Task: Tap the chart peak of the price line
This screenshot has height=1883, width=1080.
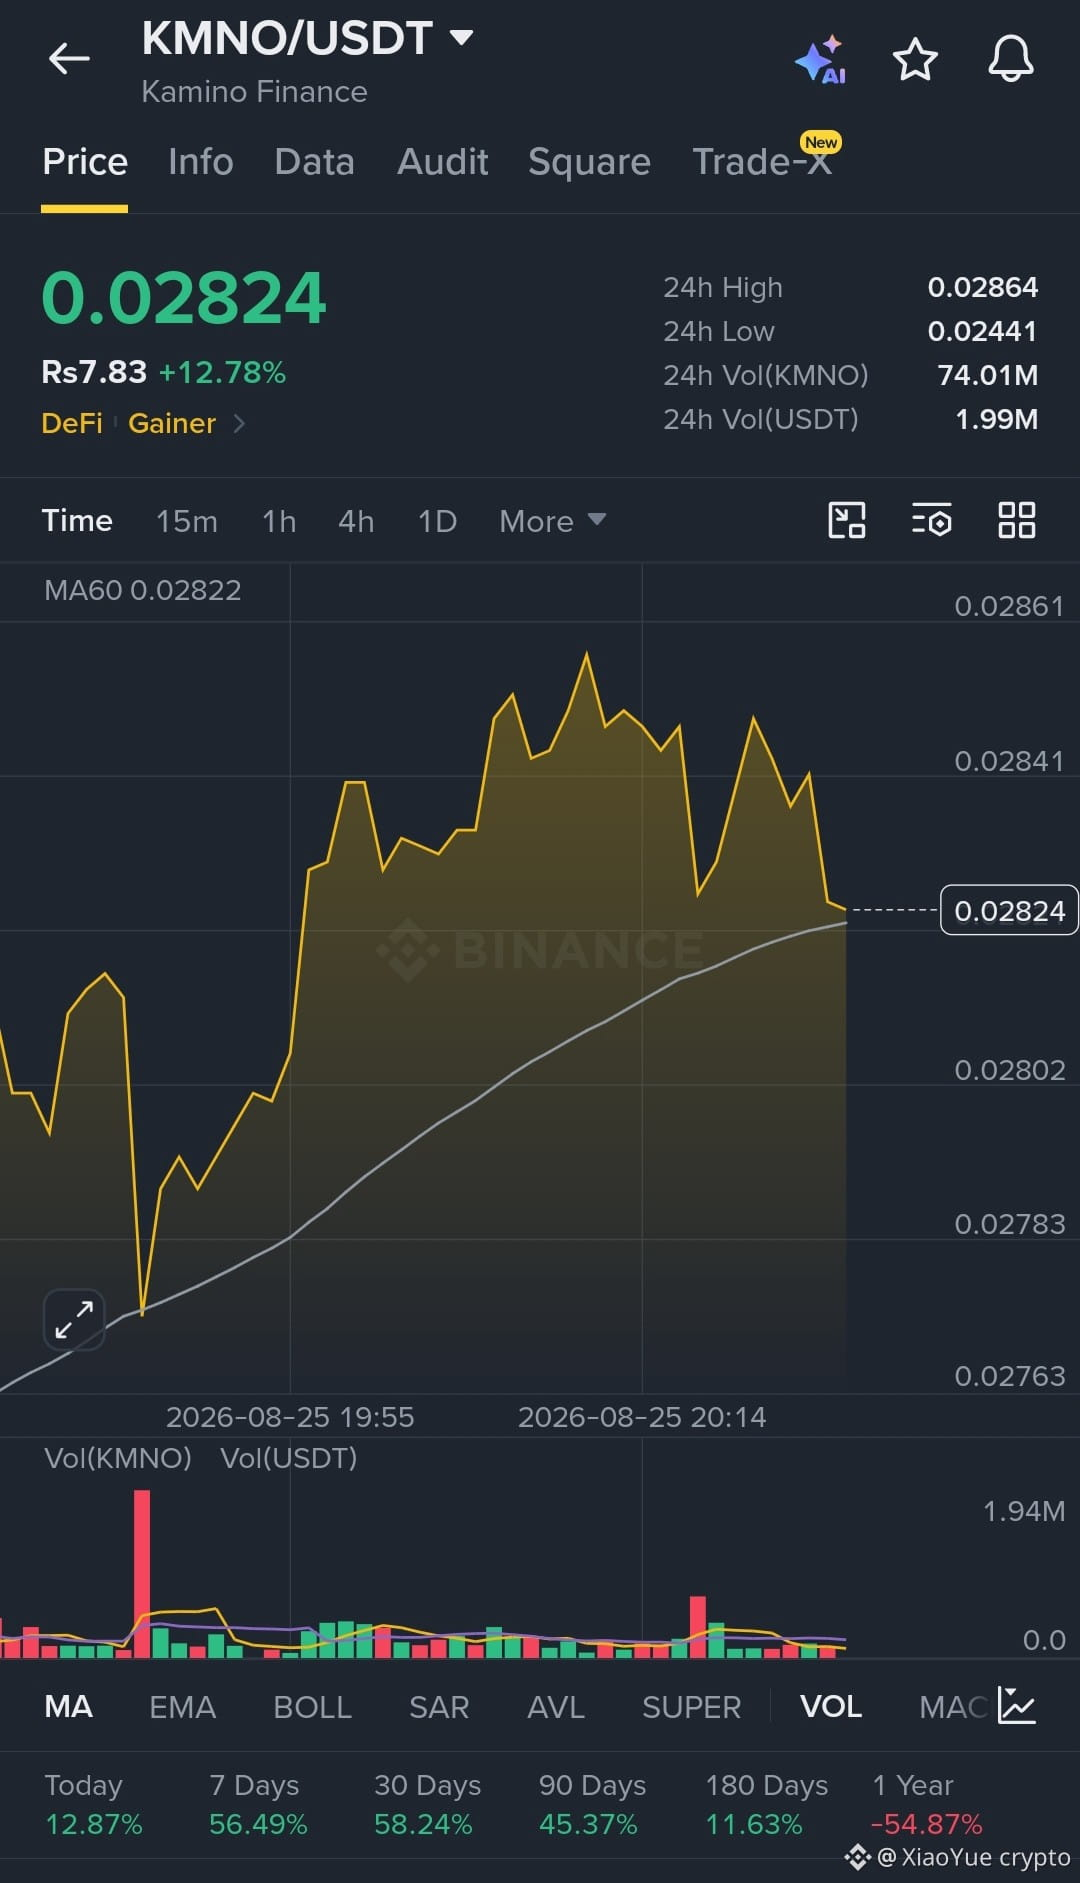Action: coord(586,655)
